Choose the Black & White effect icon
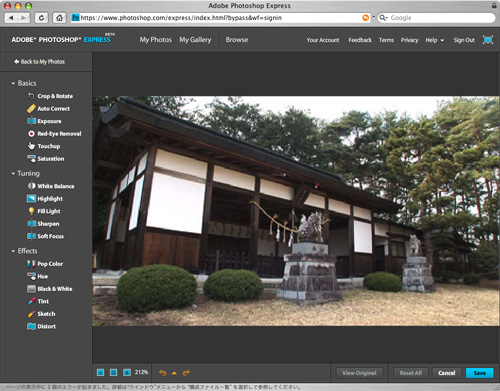The image size is (500, 391). (x=31, y=289)
